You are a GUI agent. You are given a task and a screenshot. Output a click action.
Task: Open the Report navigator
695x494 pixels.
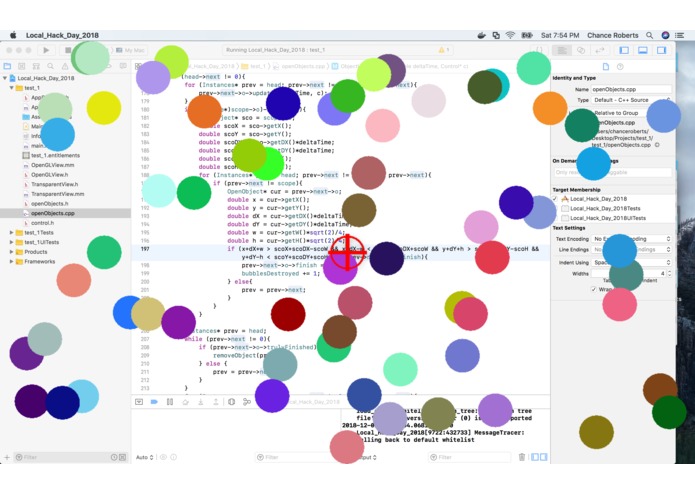(123, 66)
